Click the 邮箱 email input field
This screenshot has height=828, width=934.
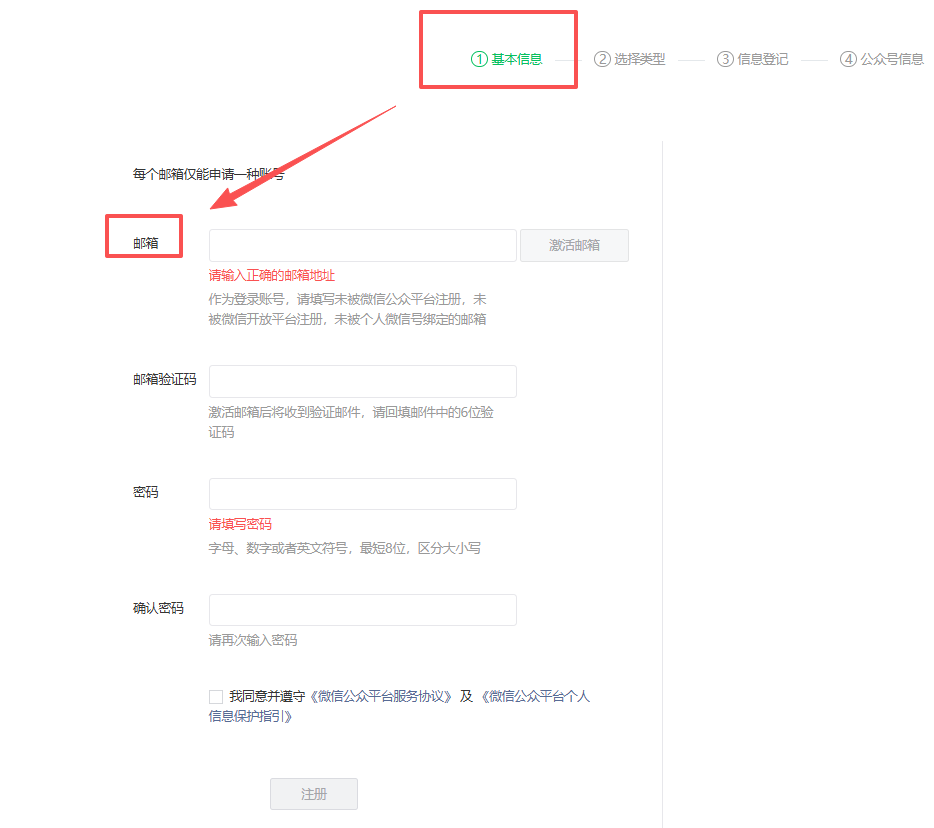(362, 245)
